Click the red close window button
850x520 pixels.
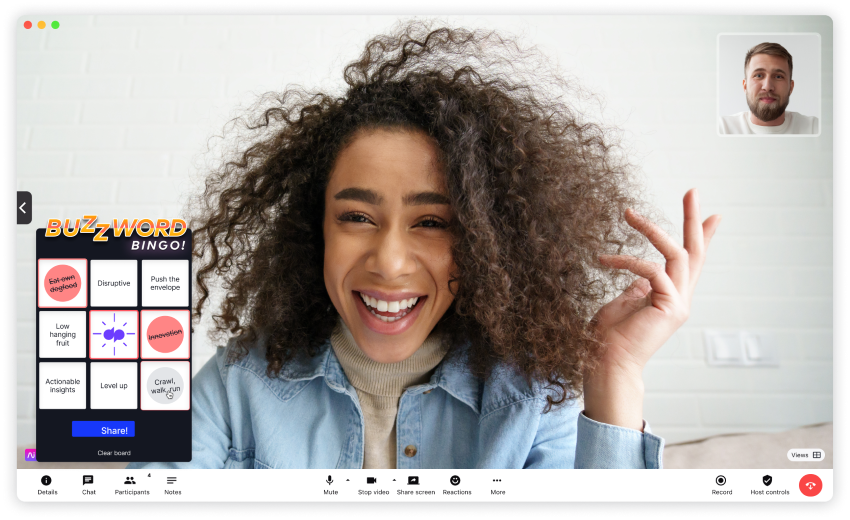(28, 25)
